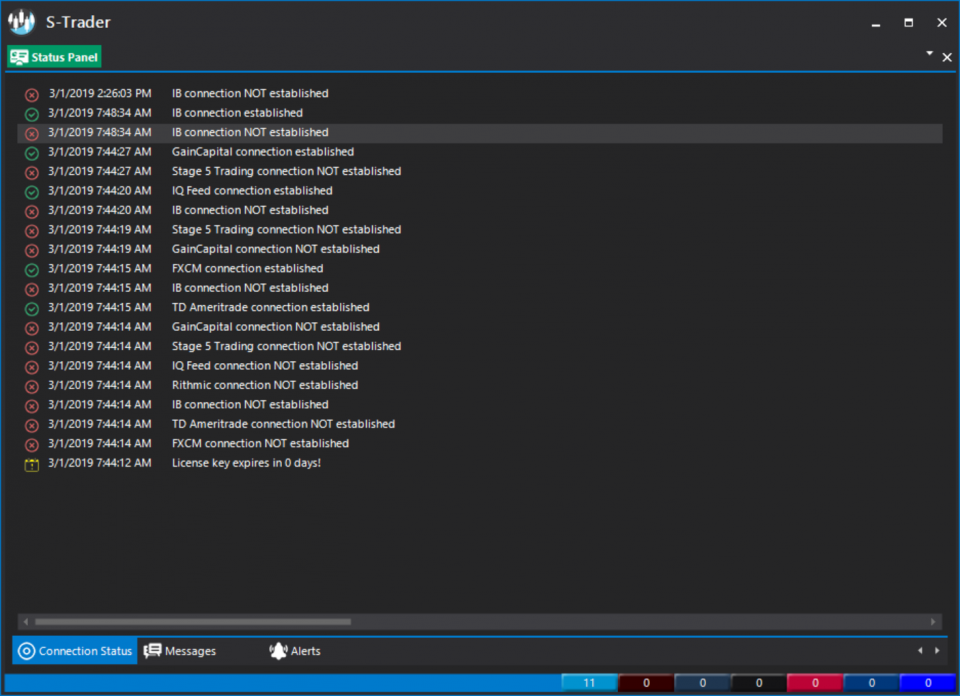Click error icon of 7:44:19 Stage 5 Trading row
The height and width of the screenshot is (696, 960).
click(32, 231)
